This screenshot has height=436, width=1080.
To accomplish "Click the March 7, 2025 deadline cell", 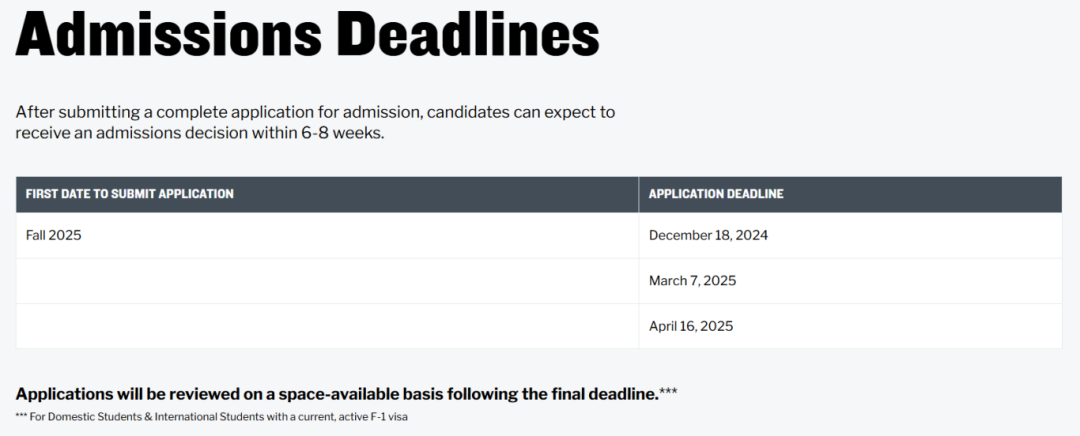I will [850, 281].
